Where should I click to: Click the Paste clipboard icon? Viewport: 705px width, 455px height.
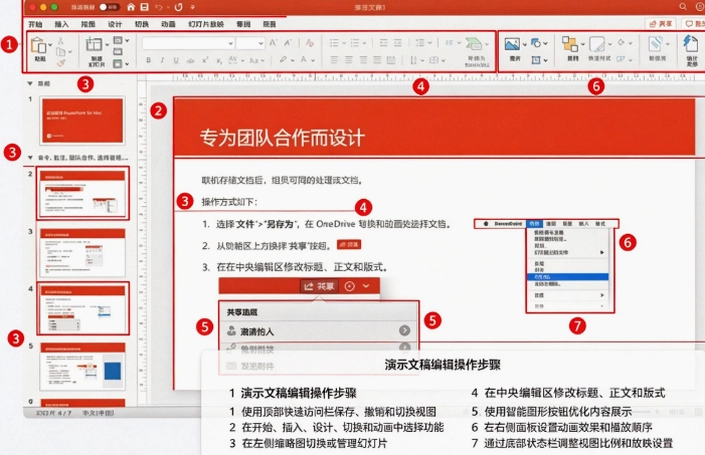39,45
